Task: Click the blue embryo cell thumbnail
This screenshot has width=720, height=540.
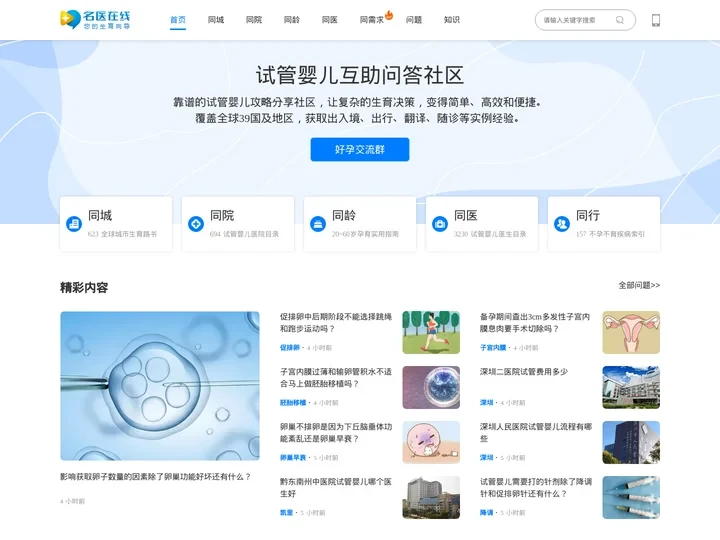Action: click(431, 388)
